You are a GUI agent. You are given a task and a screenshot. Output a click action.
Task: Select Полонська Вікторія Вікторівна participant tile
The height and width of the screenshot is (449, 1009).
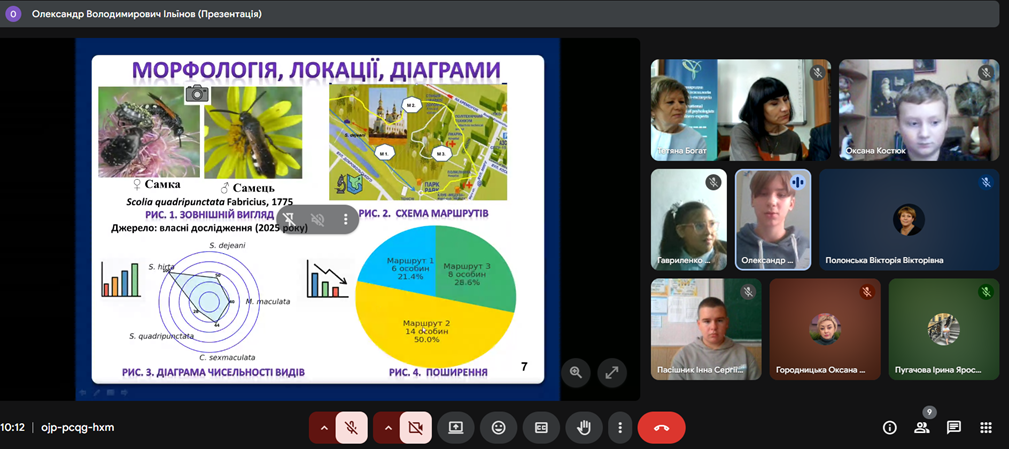coord(908,219)
